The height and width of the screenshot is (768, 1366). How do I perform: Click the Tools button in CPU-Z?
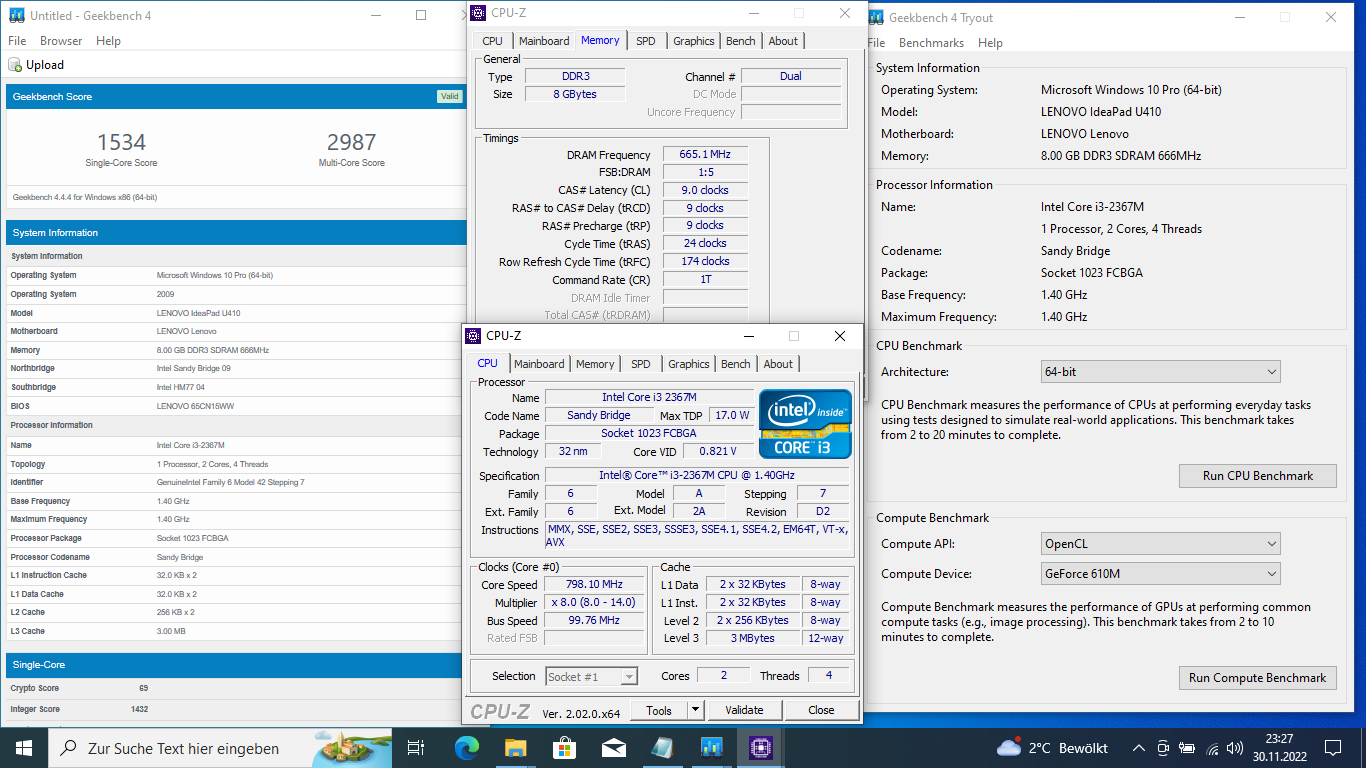coord(659,710)
